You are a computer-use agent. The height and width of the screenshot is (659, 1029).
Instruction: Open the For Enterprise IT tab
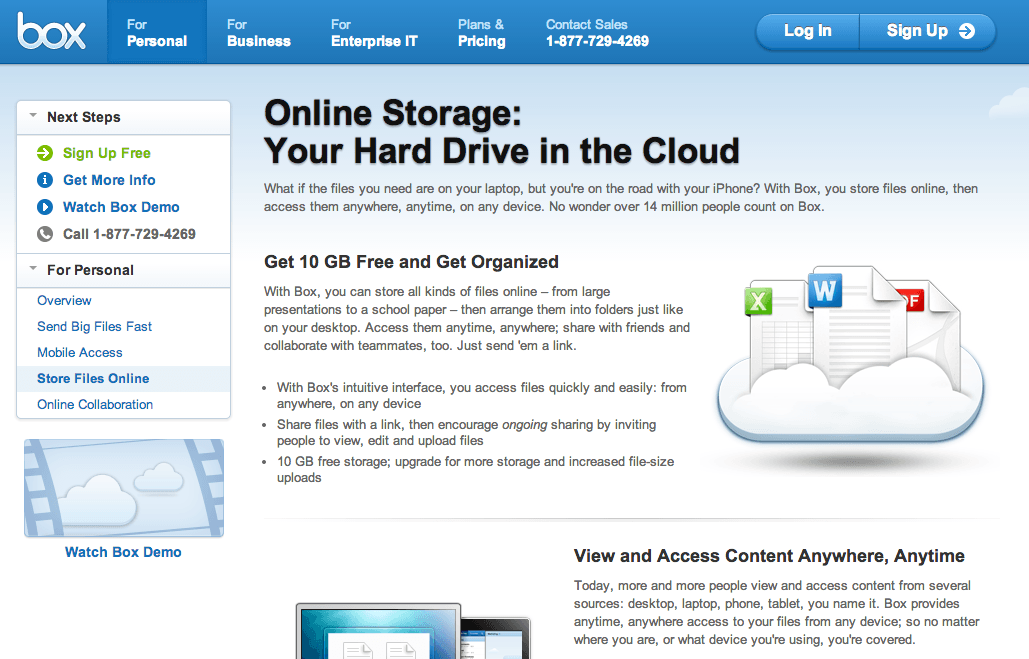[374, 32]
